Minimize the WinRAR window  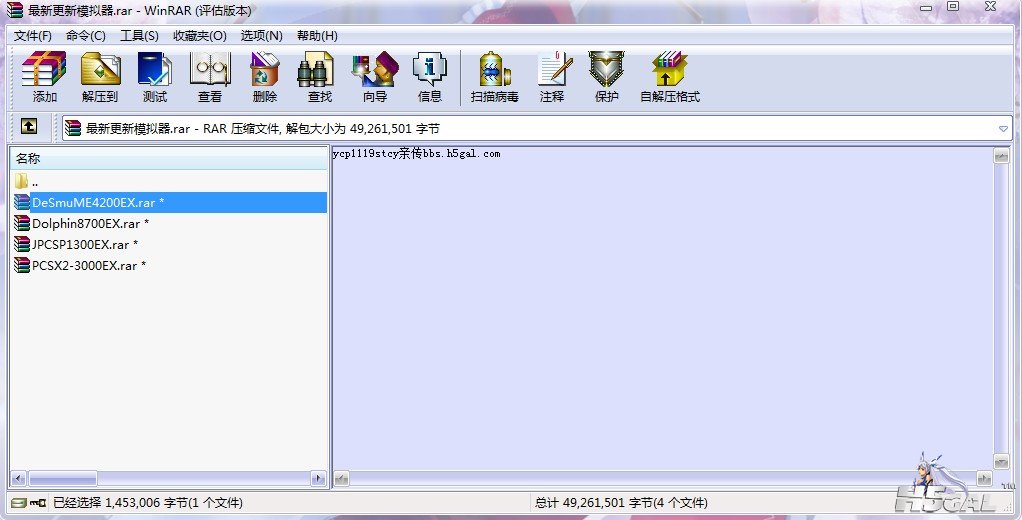926,7
